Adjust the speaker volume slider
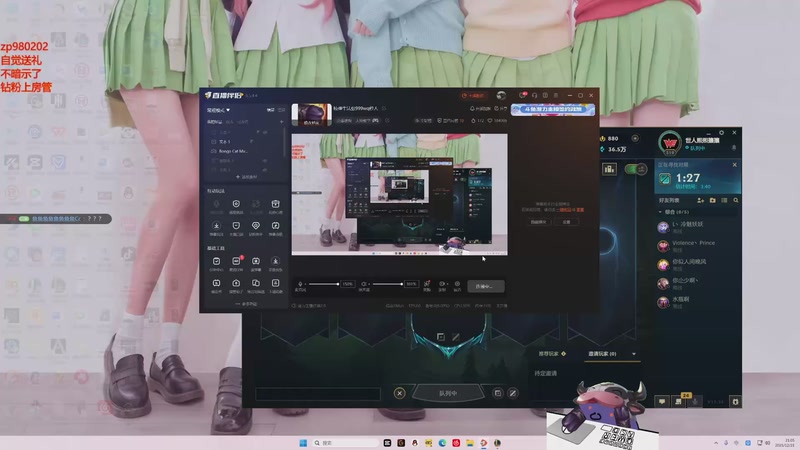This screenshot has height=450, width=800. (388, 284)
